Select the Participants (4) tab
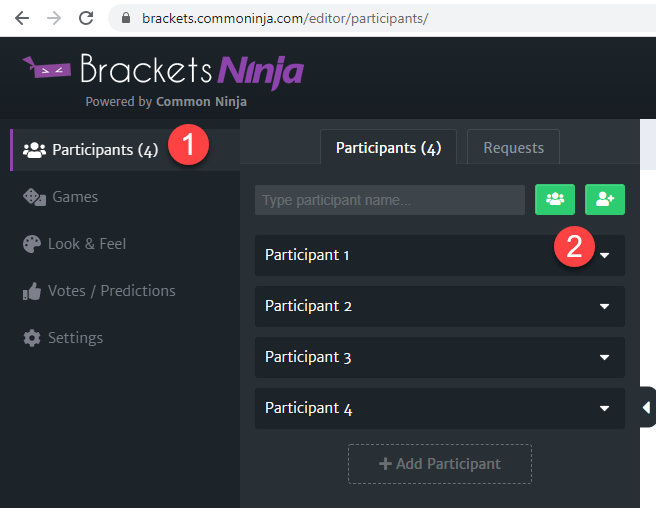Viewport: 656px width, 508px height. [388, 147]
